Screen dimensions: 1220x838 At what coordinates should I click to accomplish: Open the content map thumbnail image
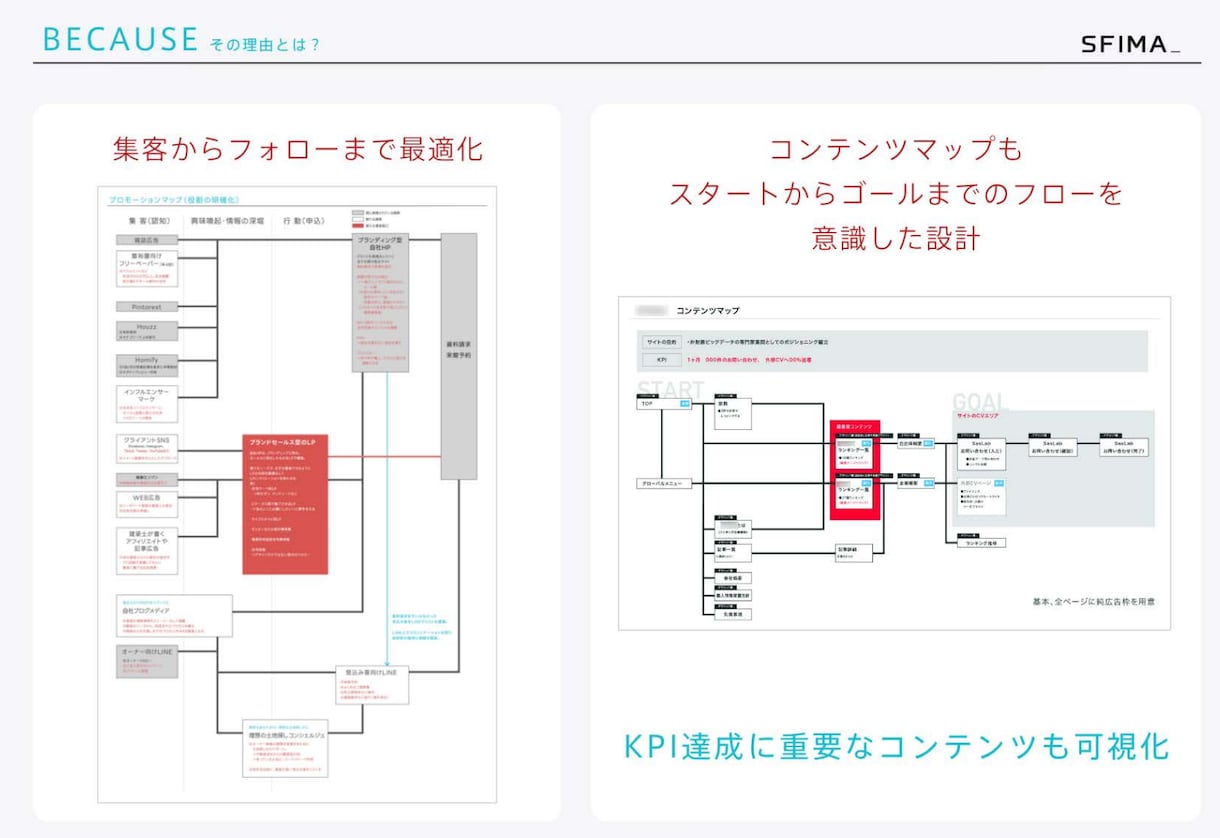pyautogui.click(x=894, y=463)
